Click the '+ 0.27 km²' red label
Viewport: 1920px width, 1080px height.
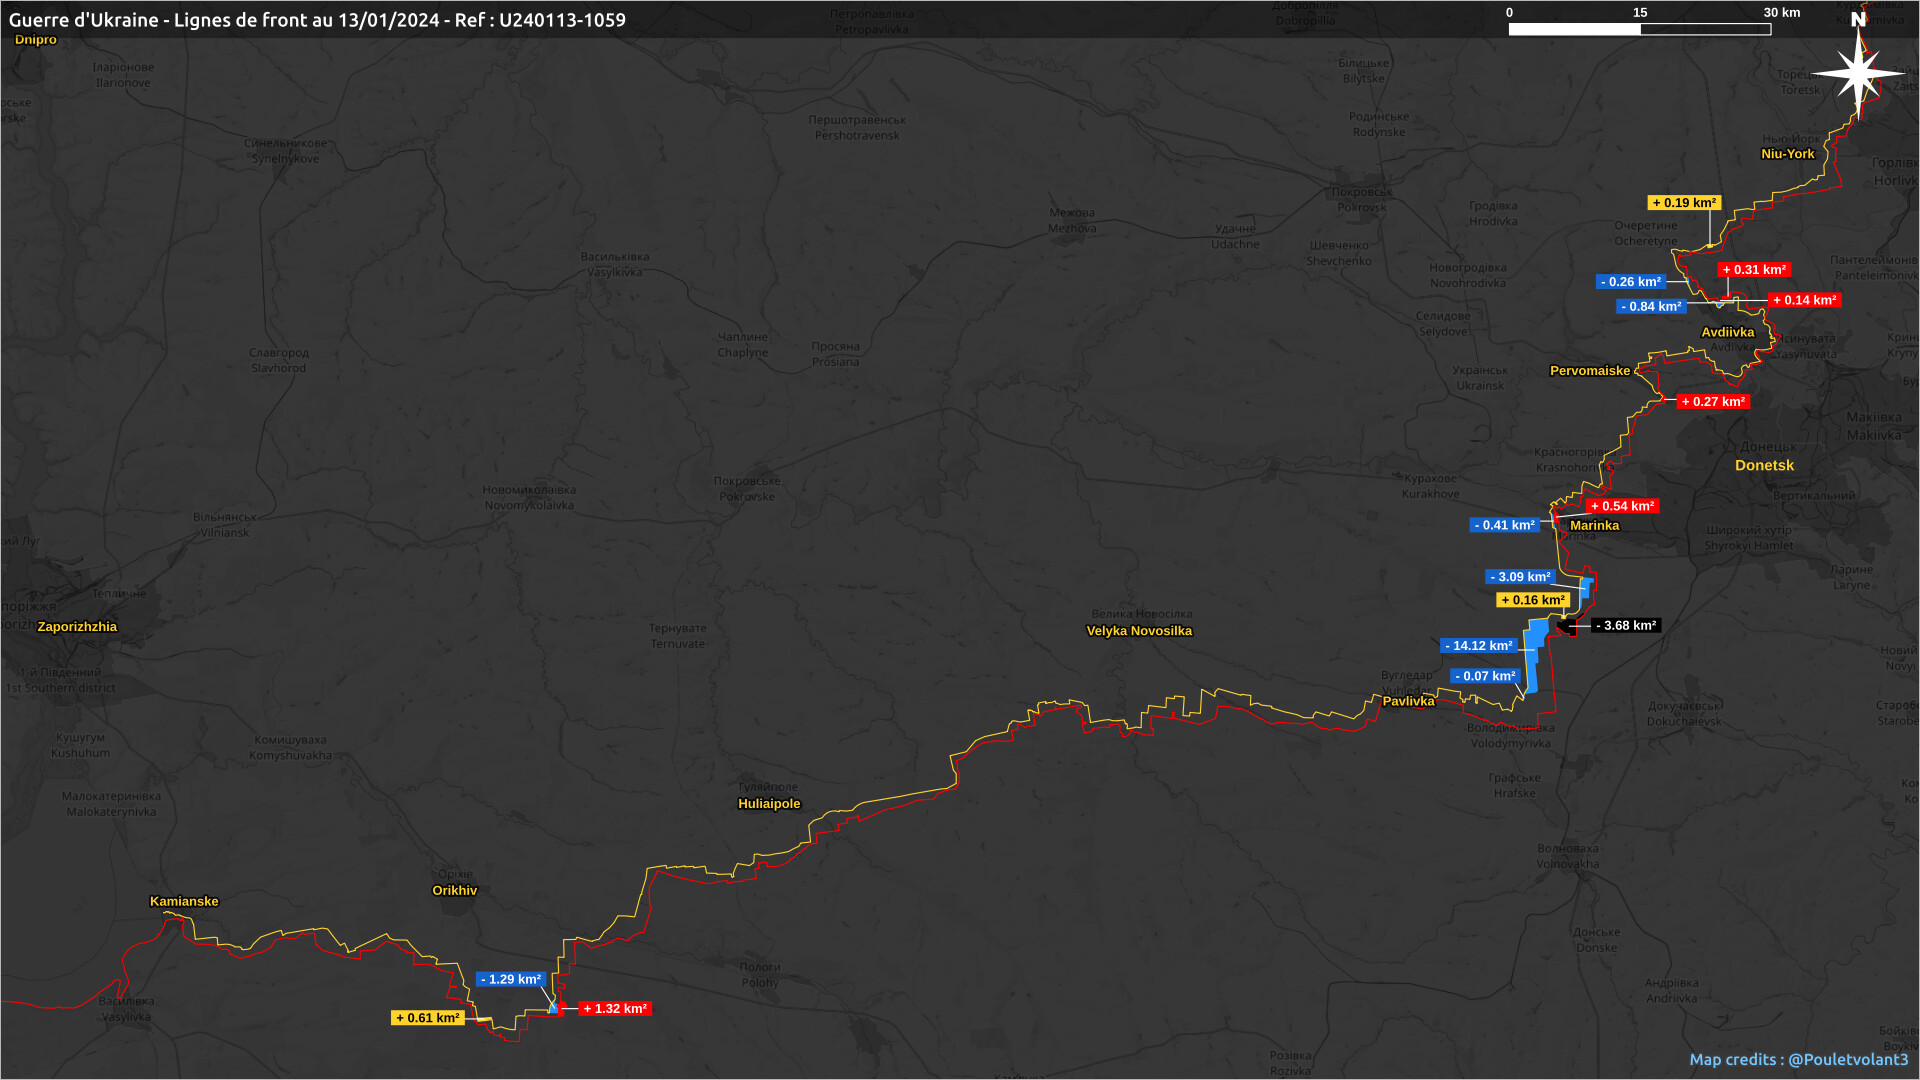[x=1713, y=402]
